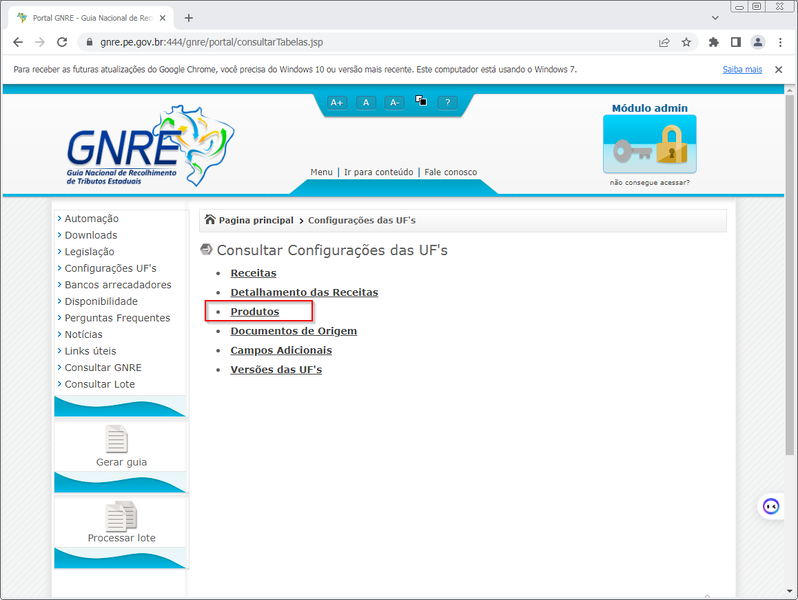Click the padlock site info icon

pos(90,42)
